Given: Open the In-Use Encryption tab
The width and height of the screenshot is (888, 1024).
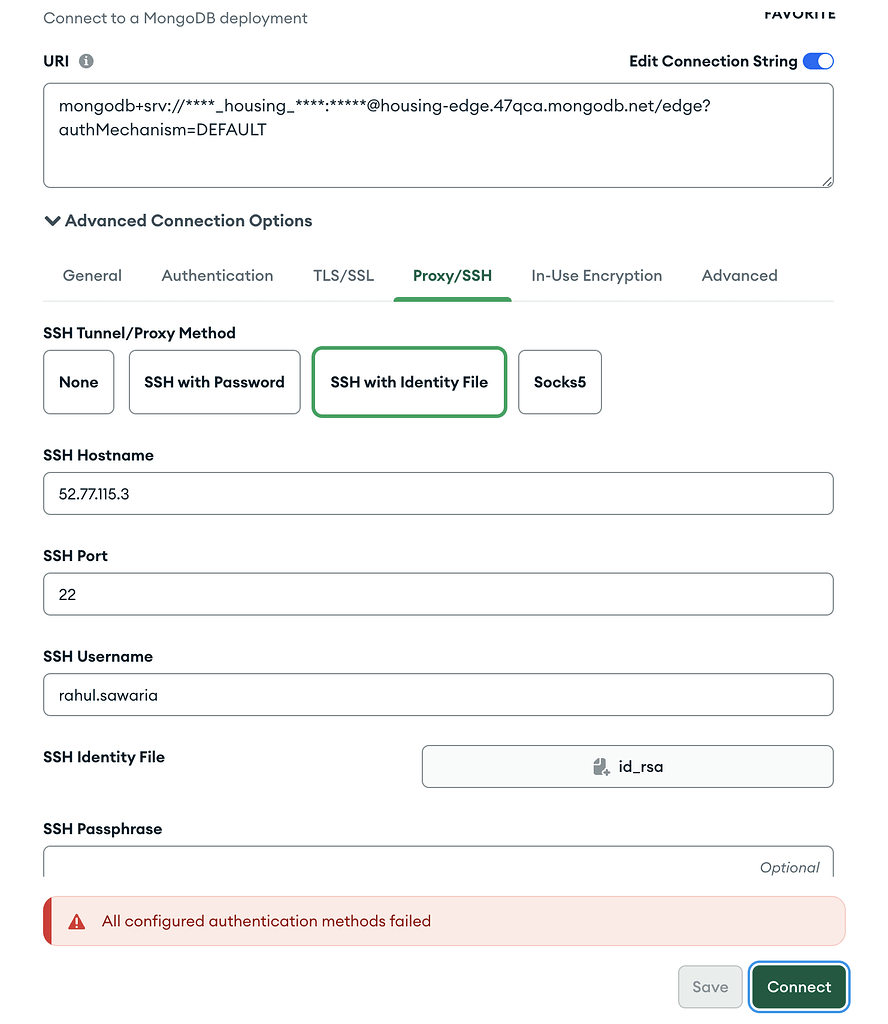Looking at the screenshot, I should [x=596, y=276].
